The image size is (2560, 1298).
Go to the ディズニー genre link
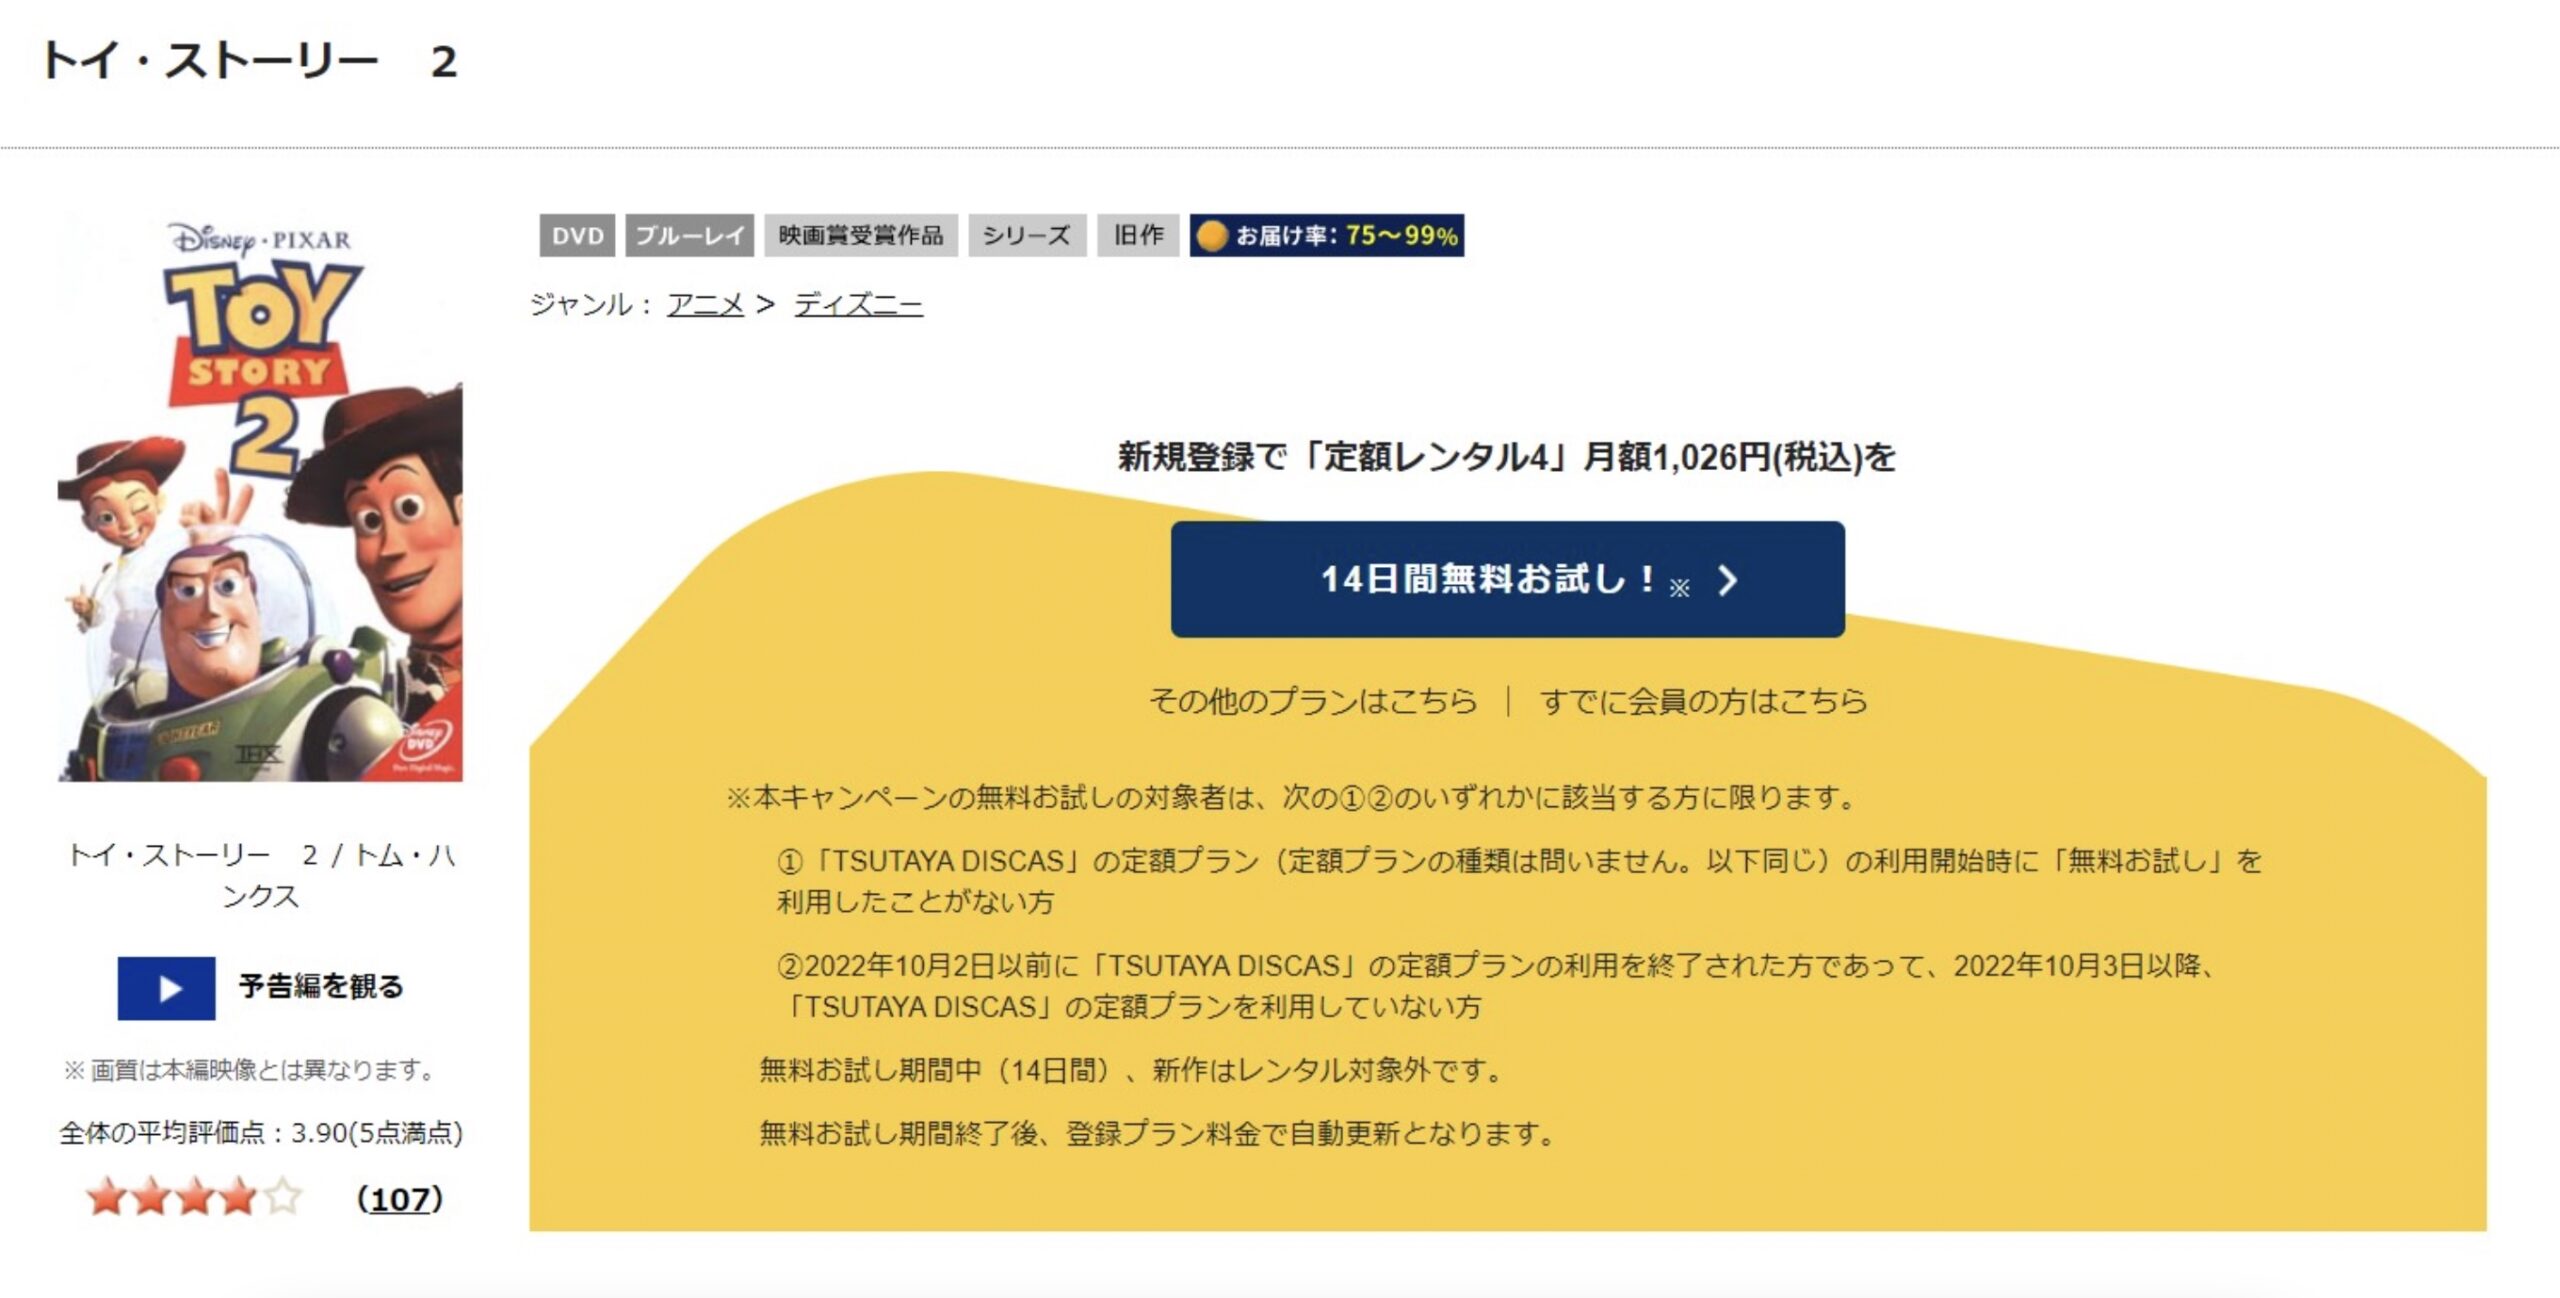coord(858,303)
